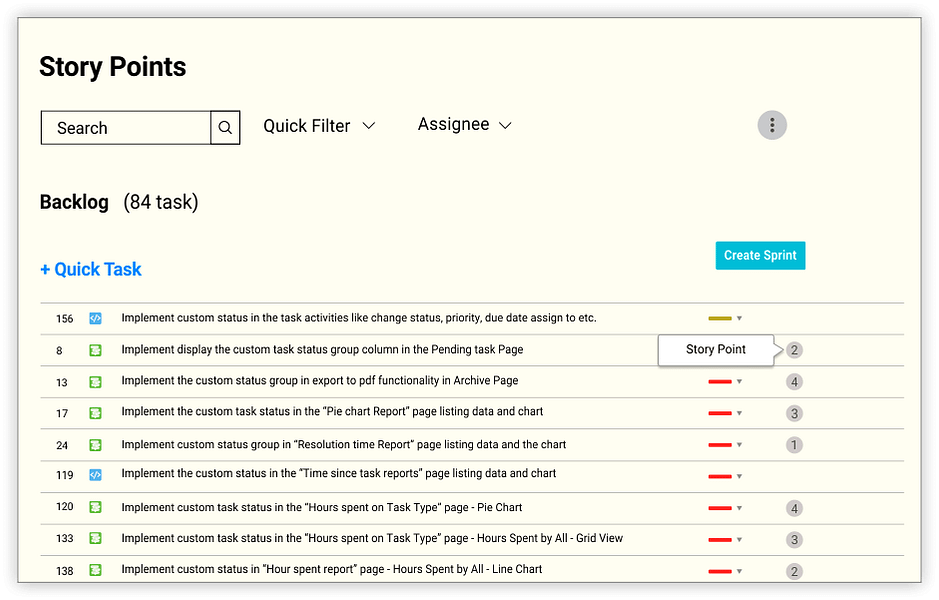Open task about "Pie chart Report" page
The image size is (939, 600).
[332, 412]
